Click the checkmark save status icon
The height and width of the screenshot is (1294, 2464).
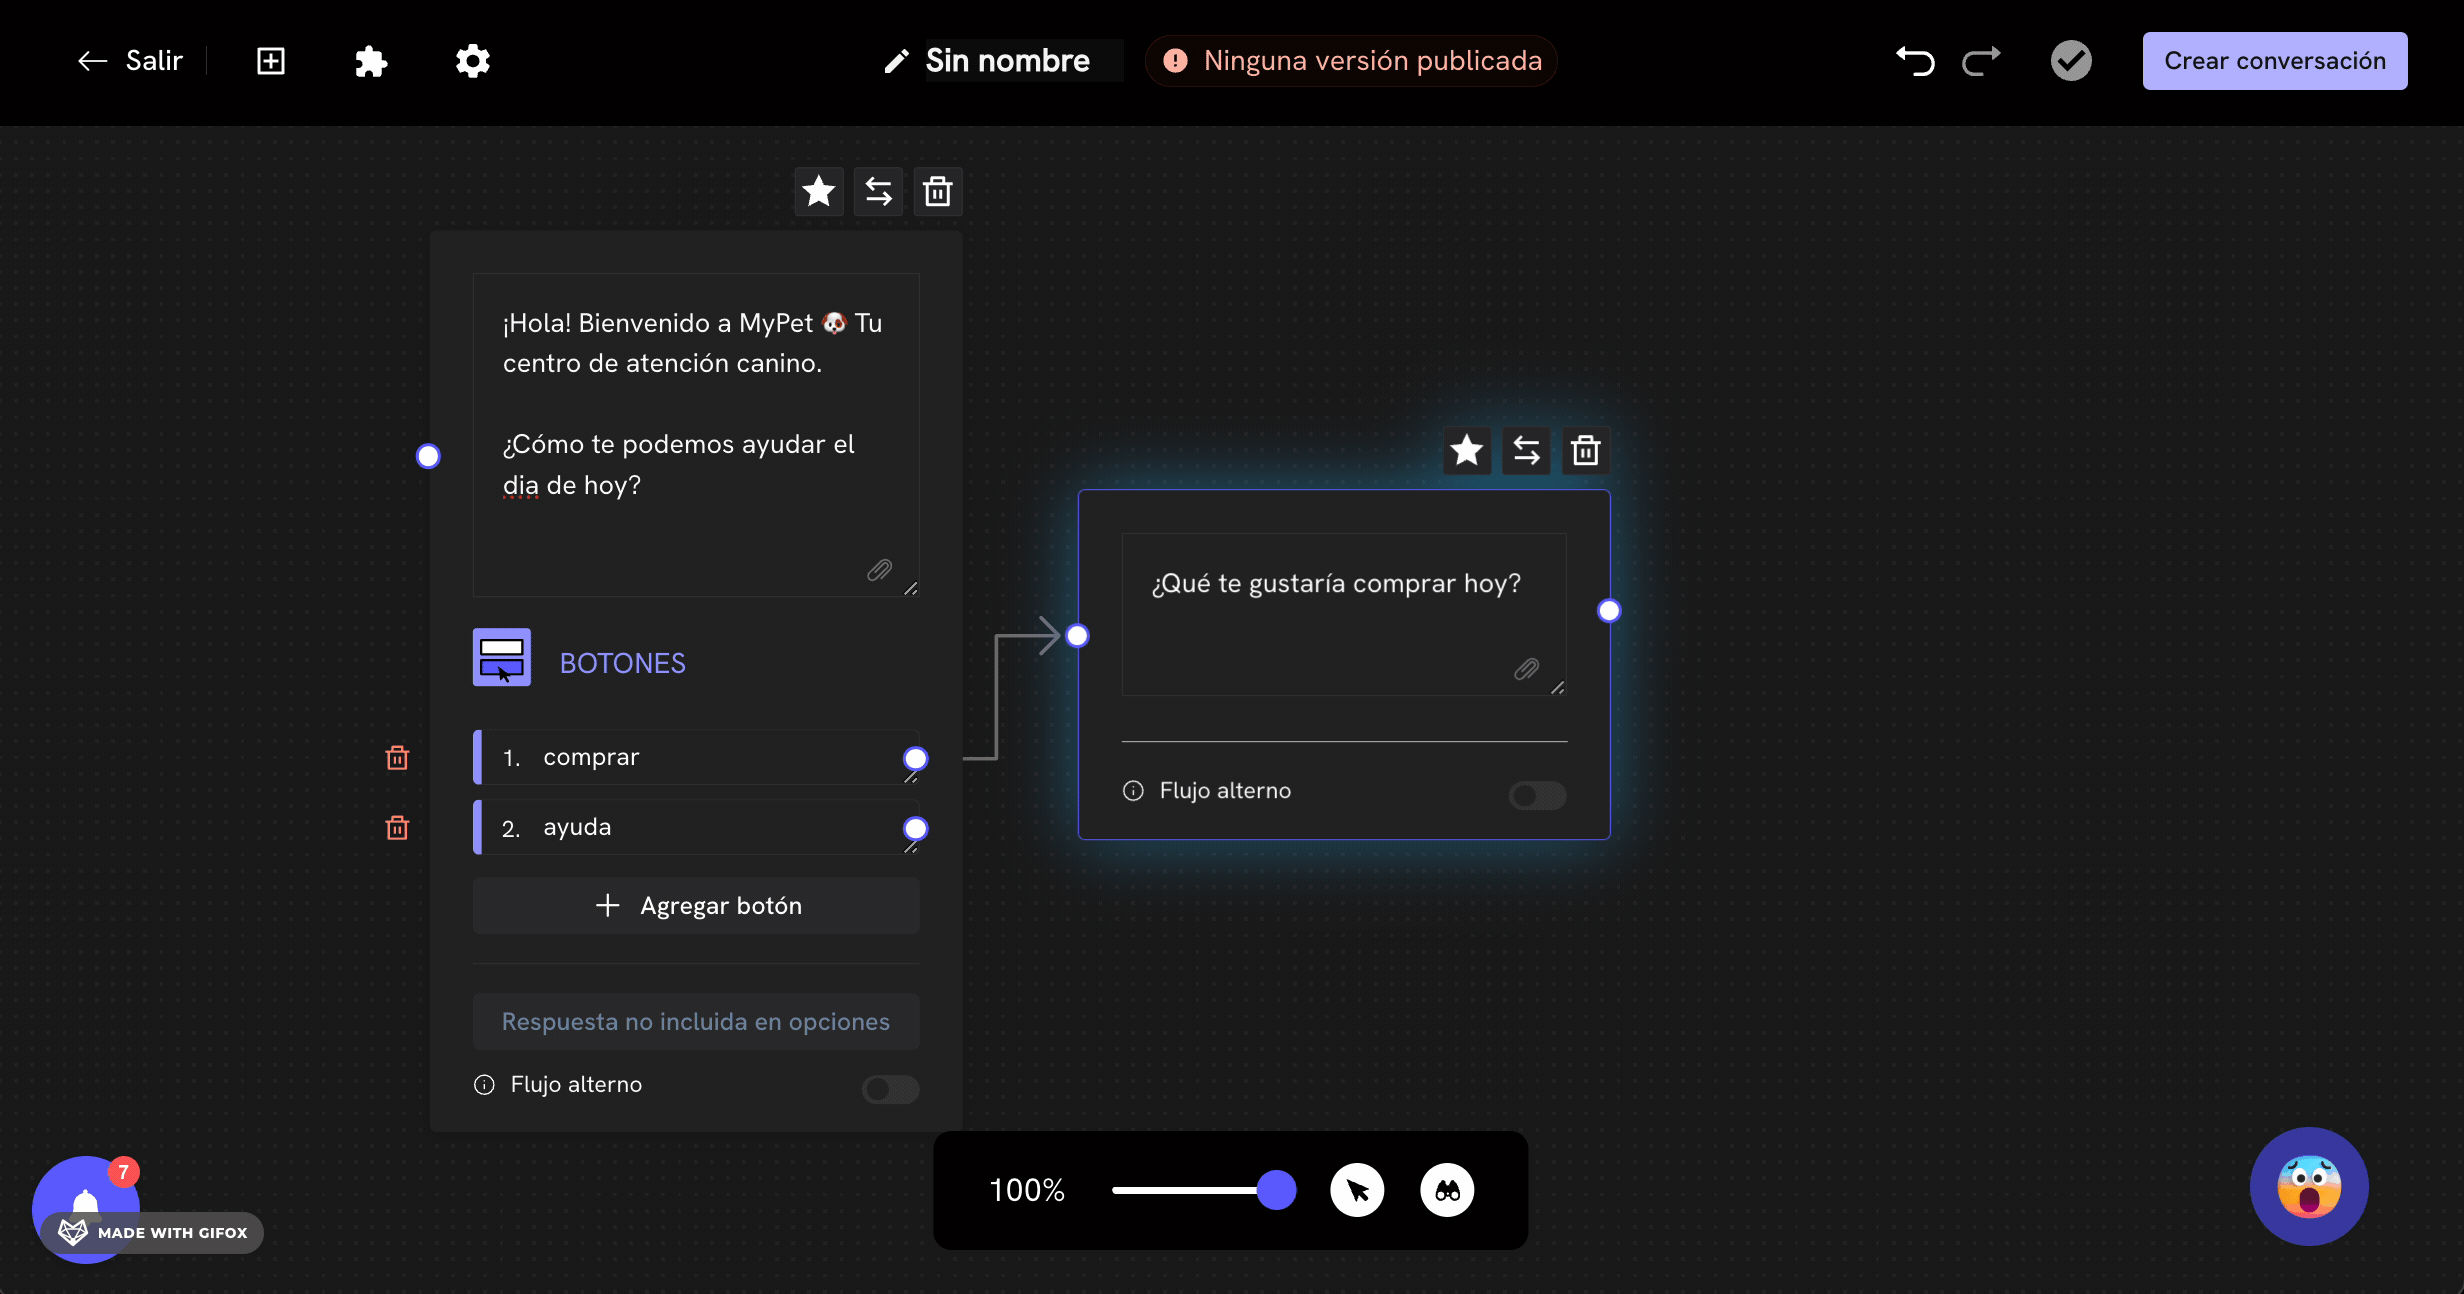2071,62
